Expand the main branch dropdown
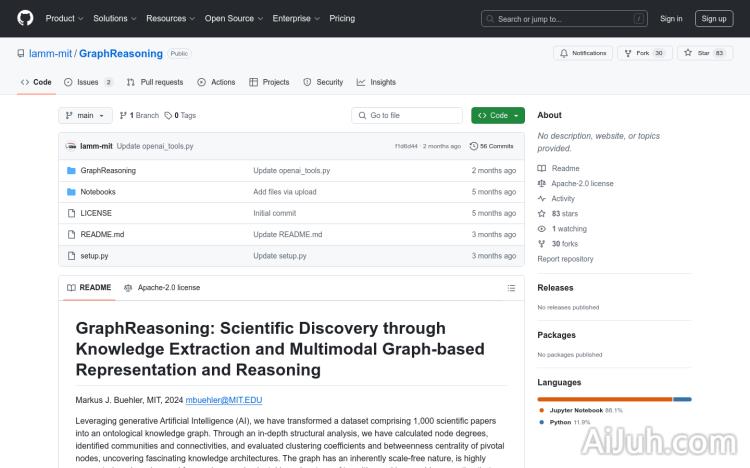Viewport: 750px width, 468px height. (x=86, y=116)
